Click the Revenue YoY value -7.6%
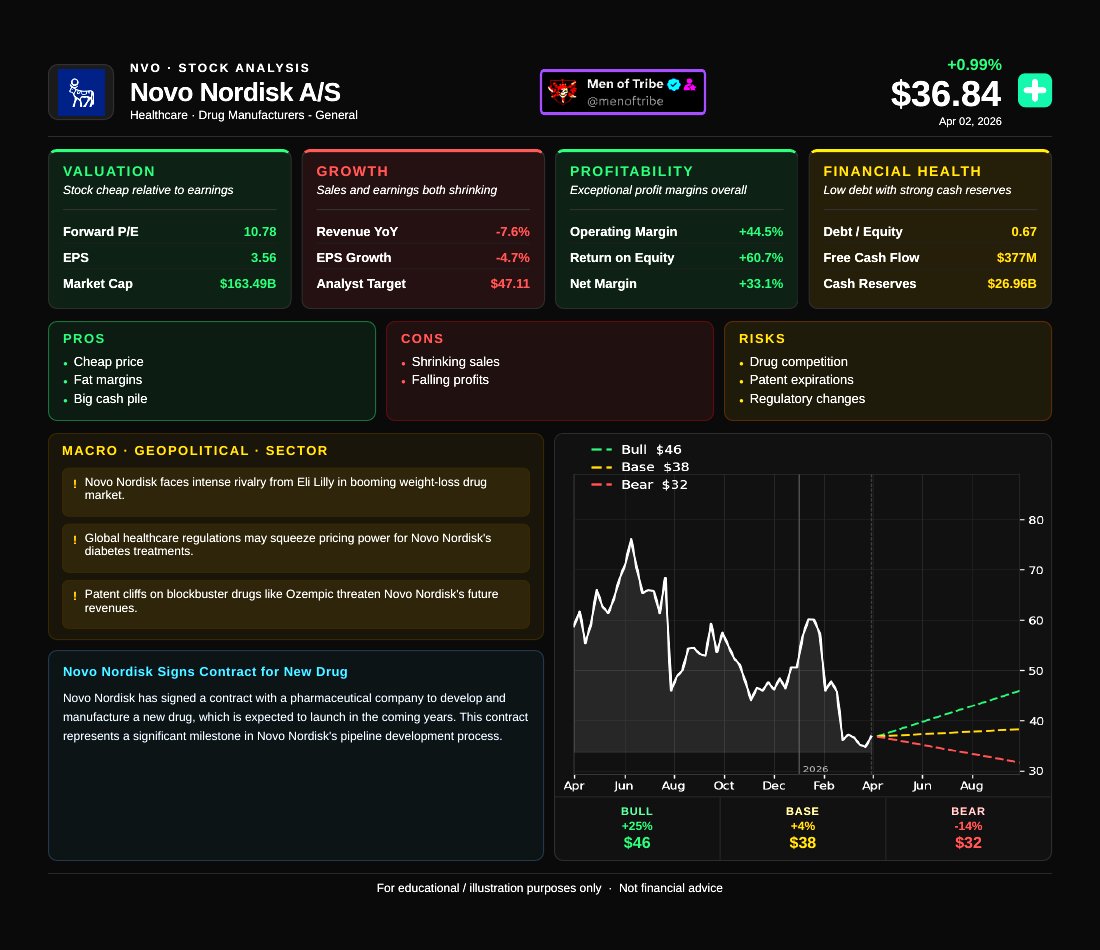 [x=513, y=232]
